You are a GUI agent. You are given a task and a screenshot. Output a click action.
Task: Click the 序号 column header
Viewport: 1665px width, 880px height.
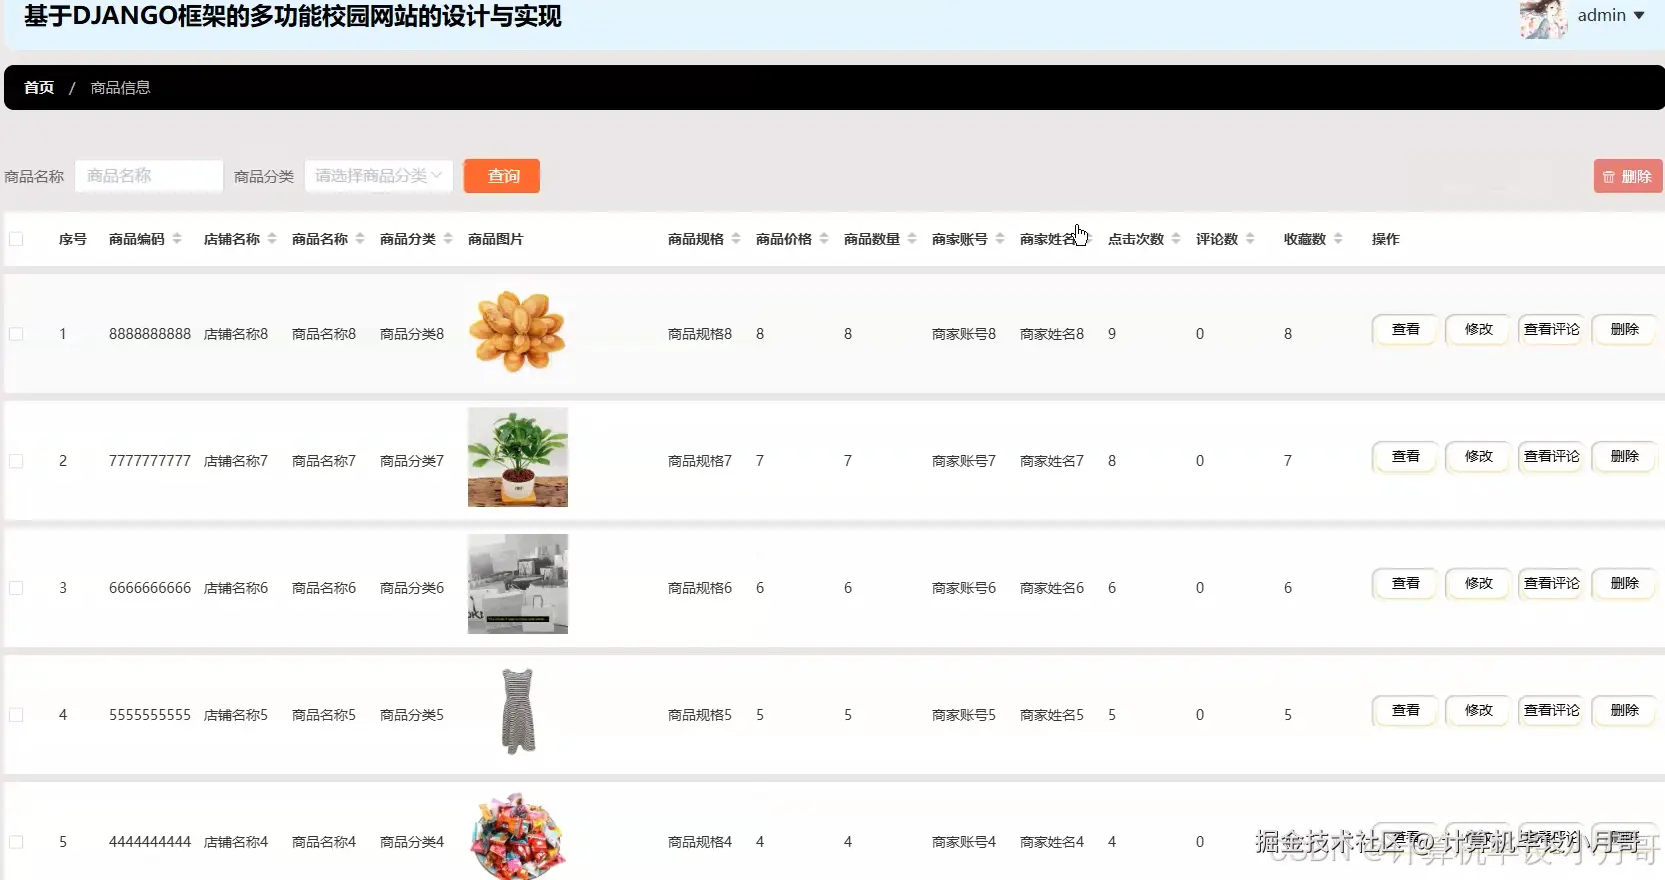[73, 239]
